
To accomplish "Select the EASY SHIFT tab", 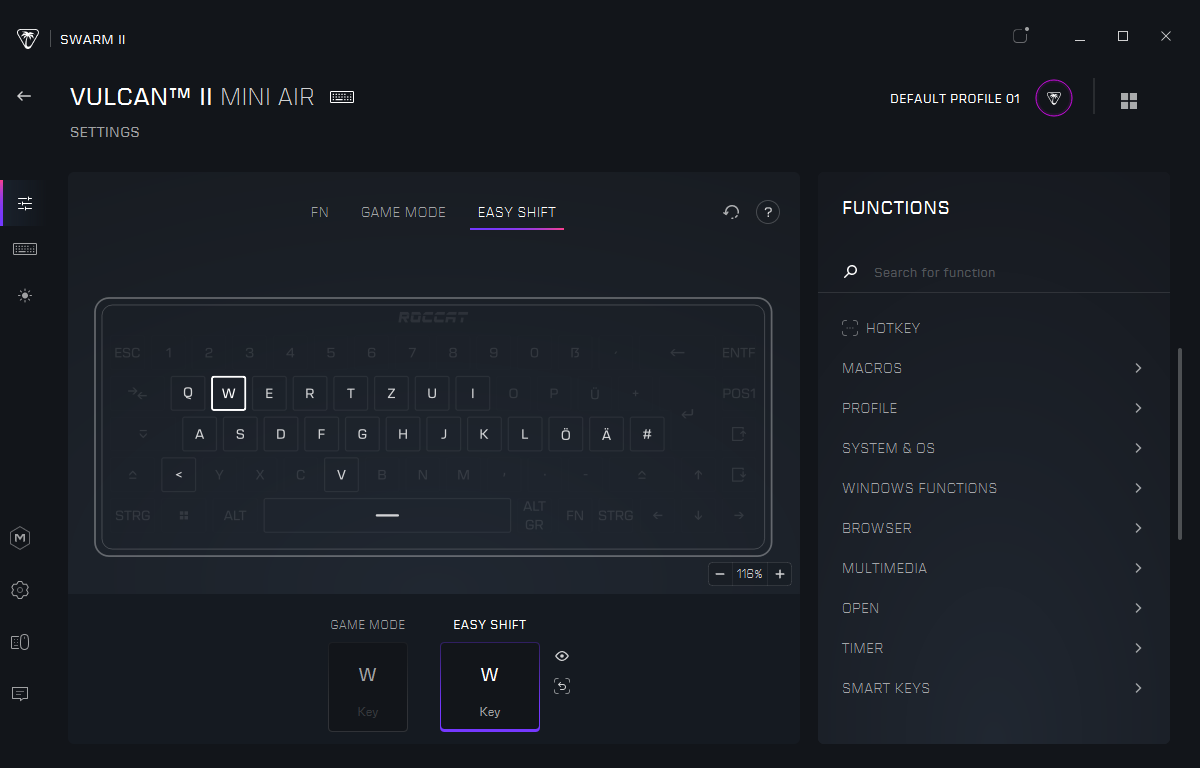I will (x=517, y=212).
